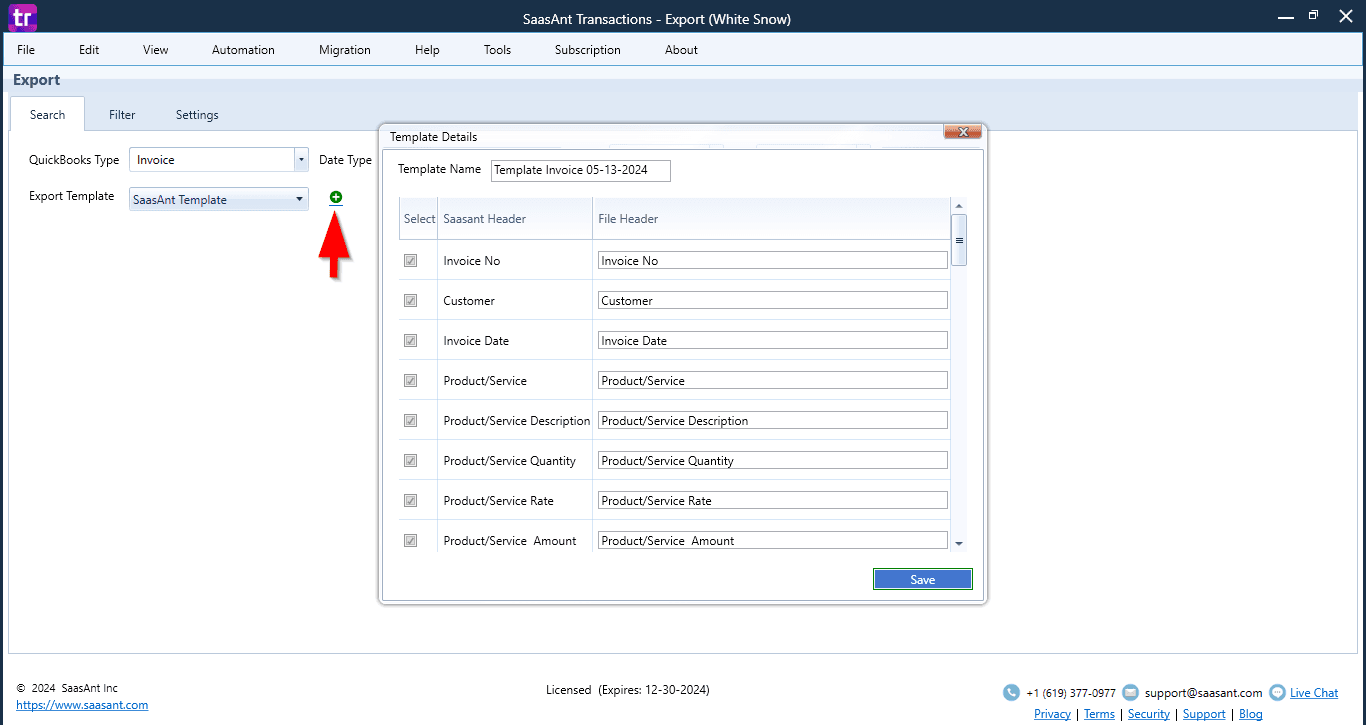The image size is (1366, 725).
Task: Open the Migration menu
Action: tap(345, 49)
